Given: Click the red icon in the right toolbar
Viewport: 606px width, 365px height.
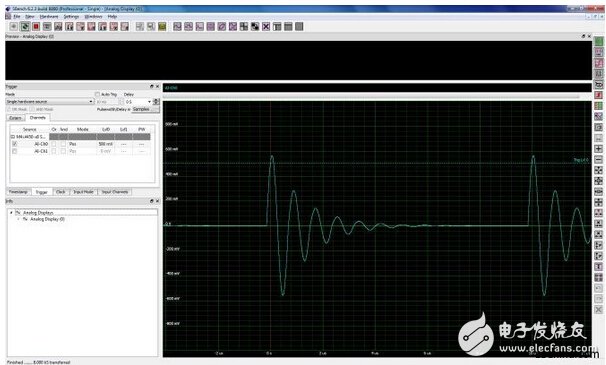Looking at the screenshot, I should [599, 95].
